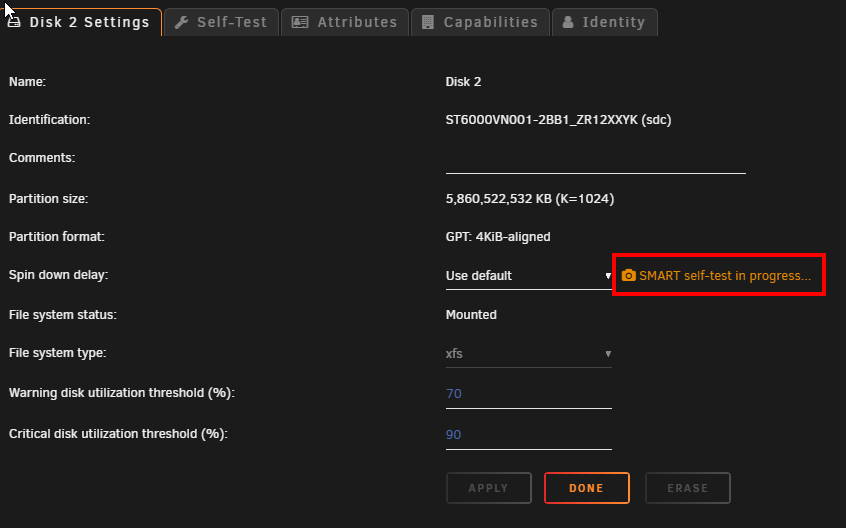Click the GPT: 4KiB-aligned value
Image resolution: width=846 pixels, height=528 pixels.
pos(498,237)
